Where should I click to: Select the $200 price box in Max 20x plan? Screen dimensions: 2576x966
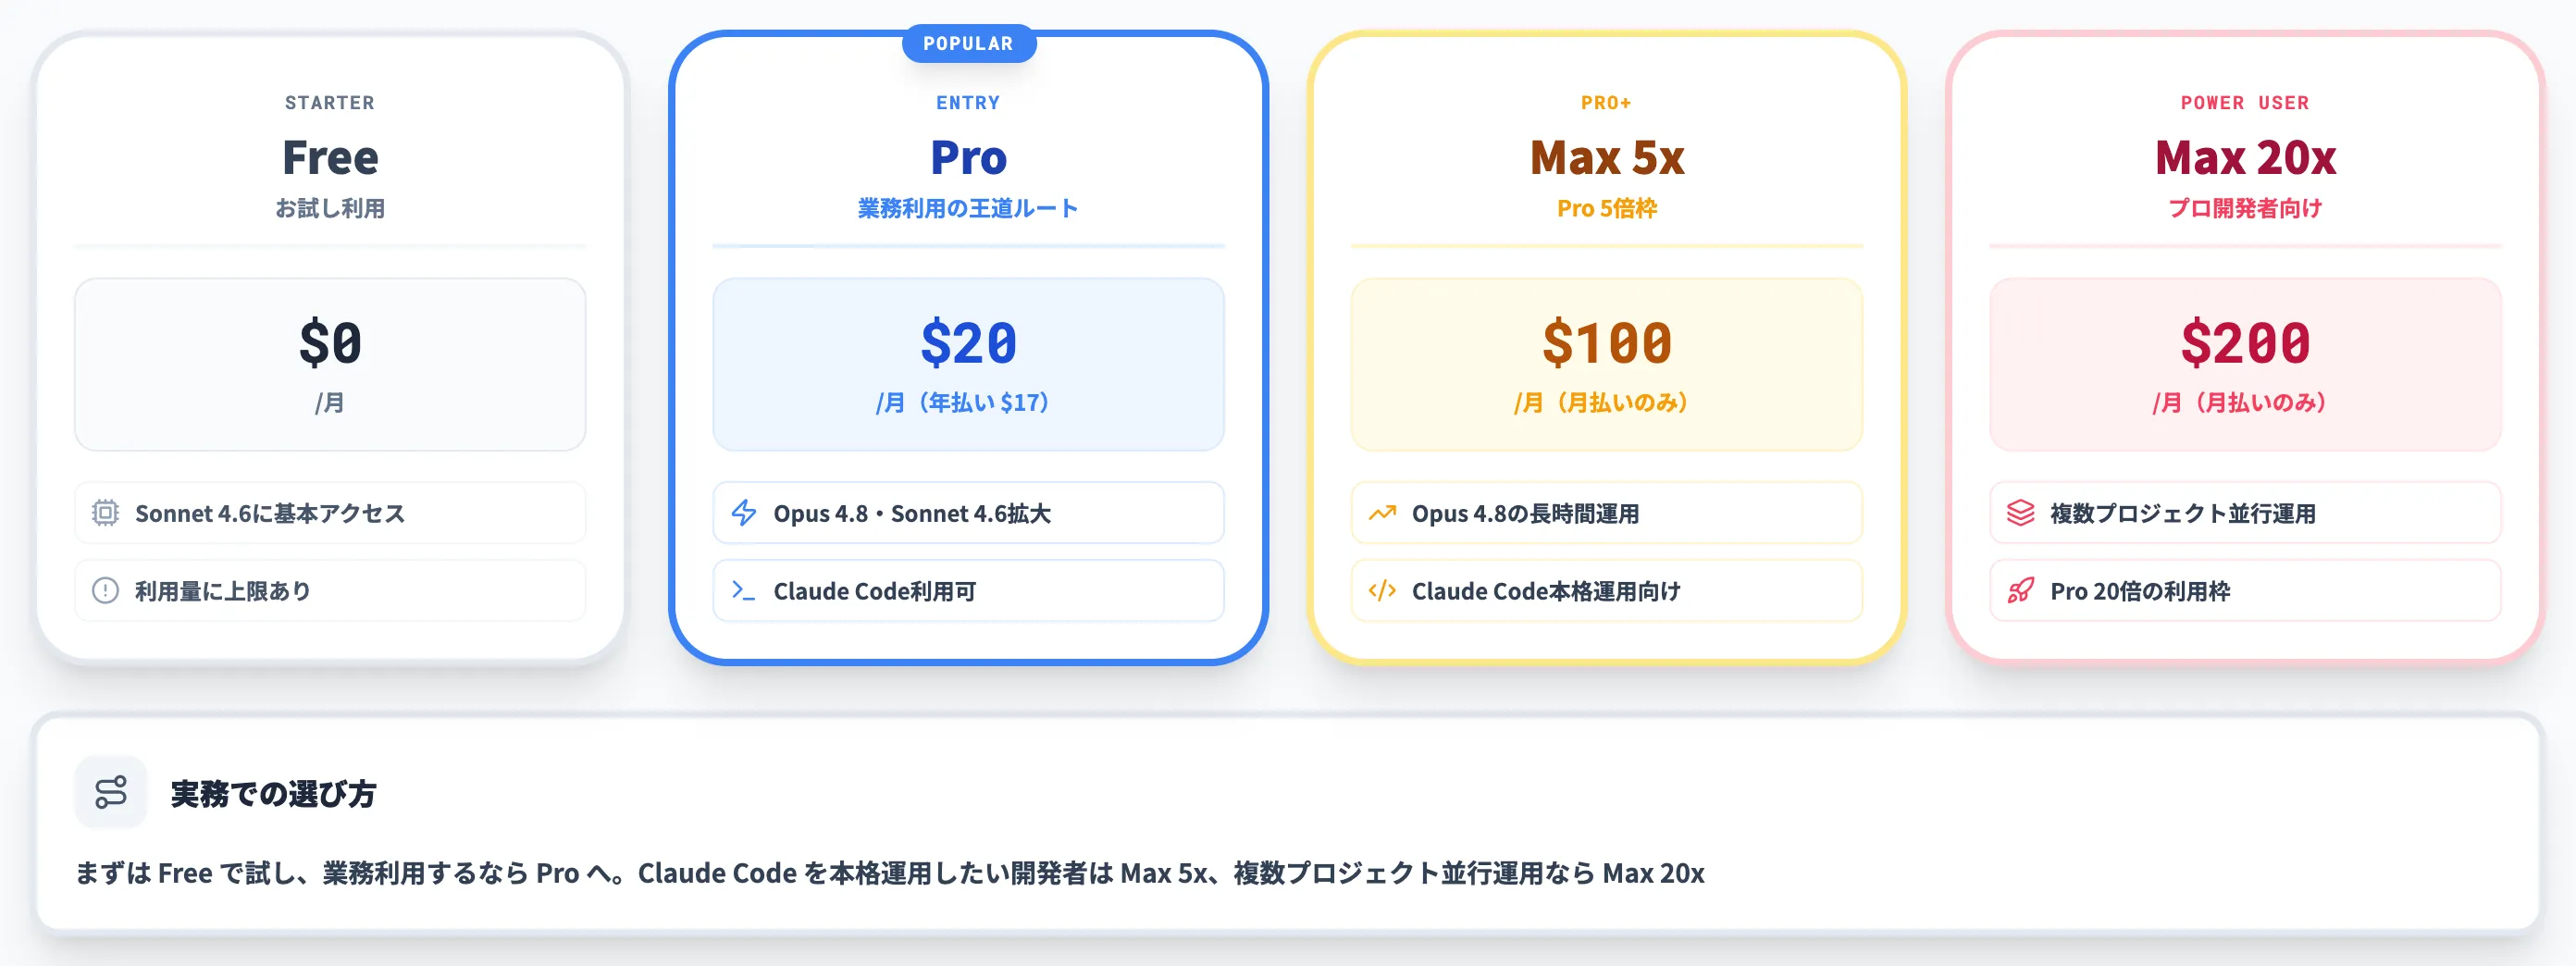pos(2245,365)
